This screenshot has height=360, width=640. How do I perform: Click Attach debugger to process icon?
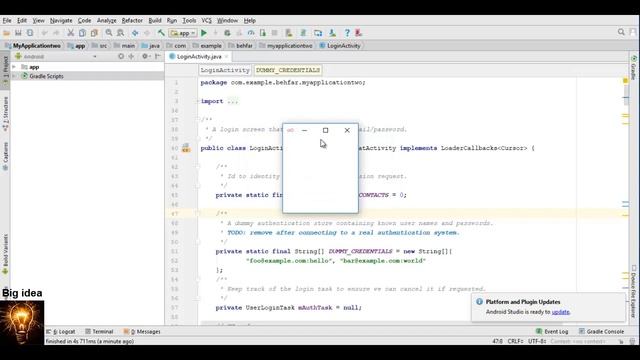[262, 33]
